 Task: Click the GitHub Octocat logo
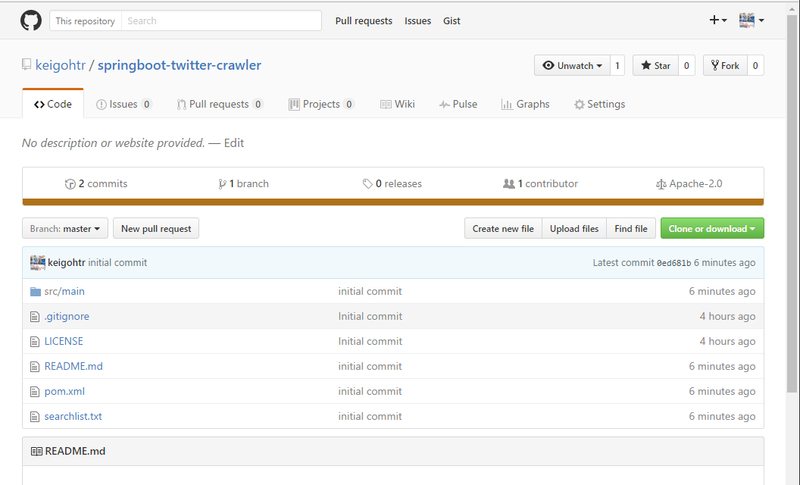(x=31, y=21)
